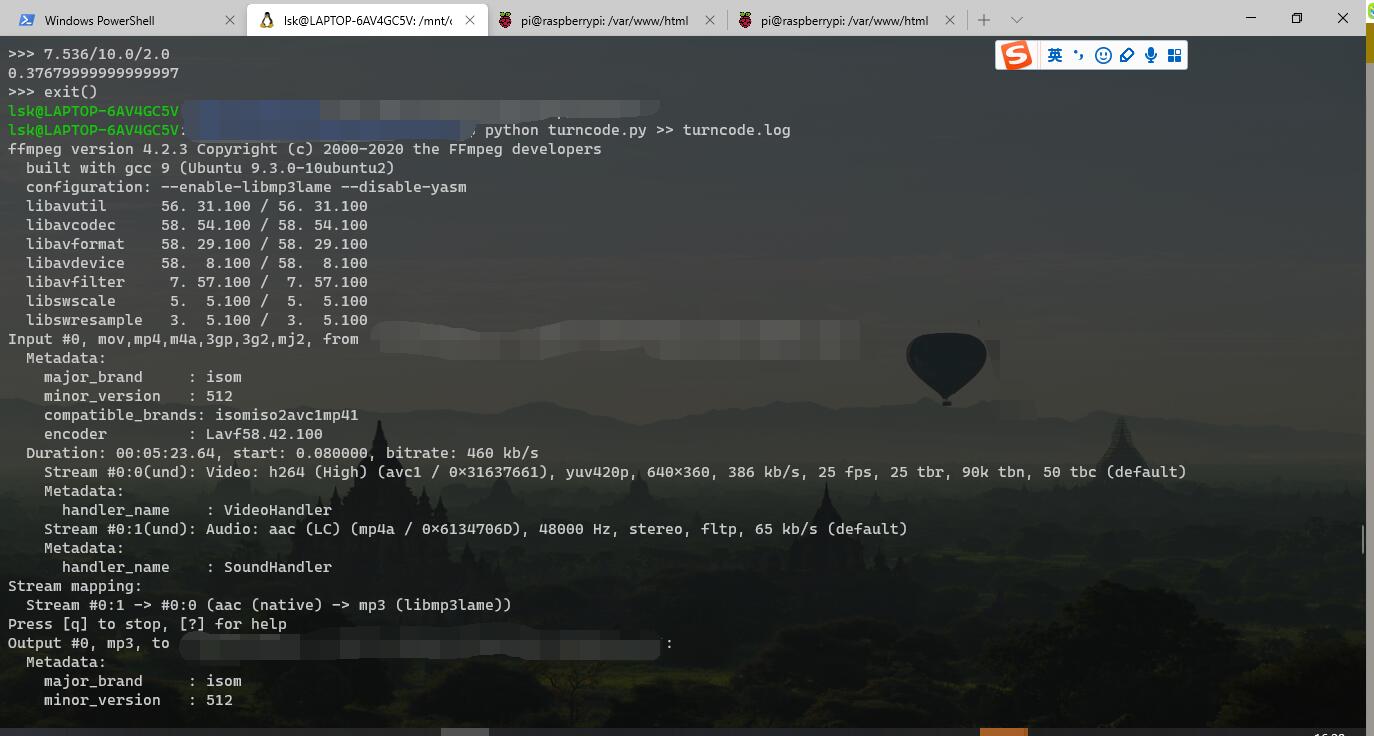
Task: Close the pi@raspberrypi tab beside the plus button
Action: [950, 20]
